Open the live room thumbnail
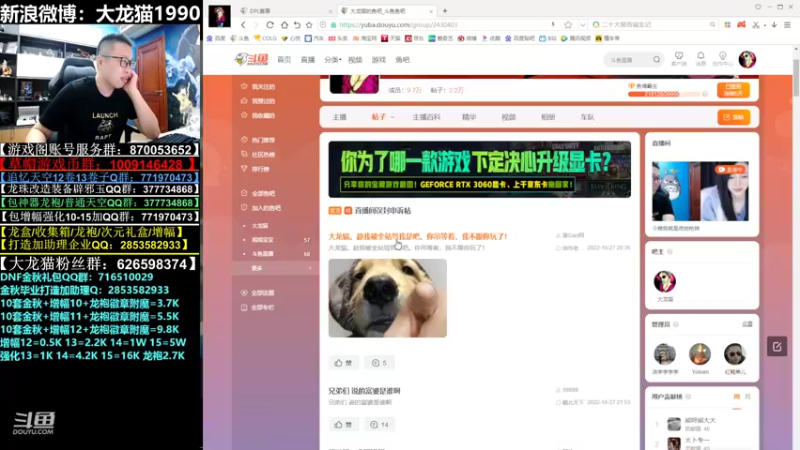The image size is (800, 450). [x=701, y=191]
